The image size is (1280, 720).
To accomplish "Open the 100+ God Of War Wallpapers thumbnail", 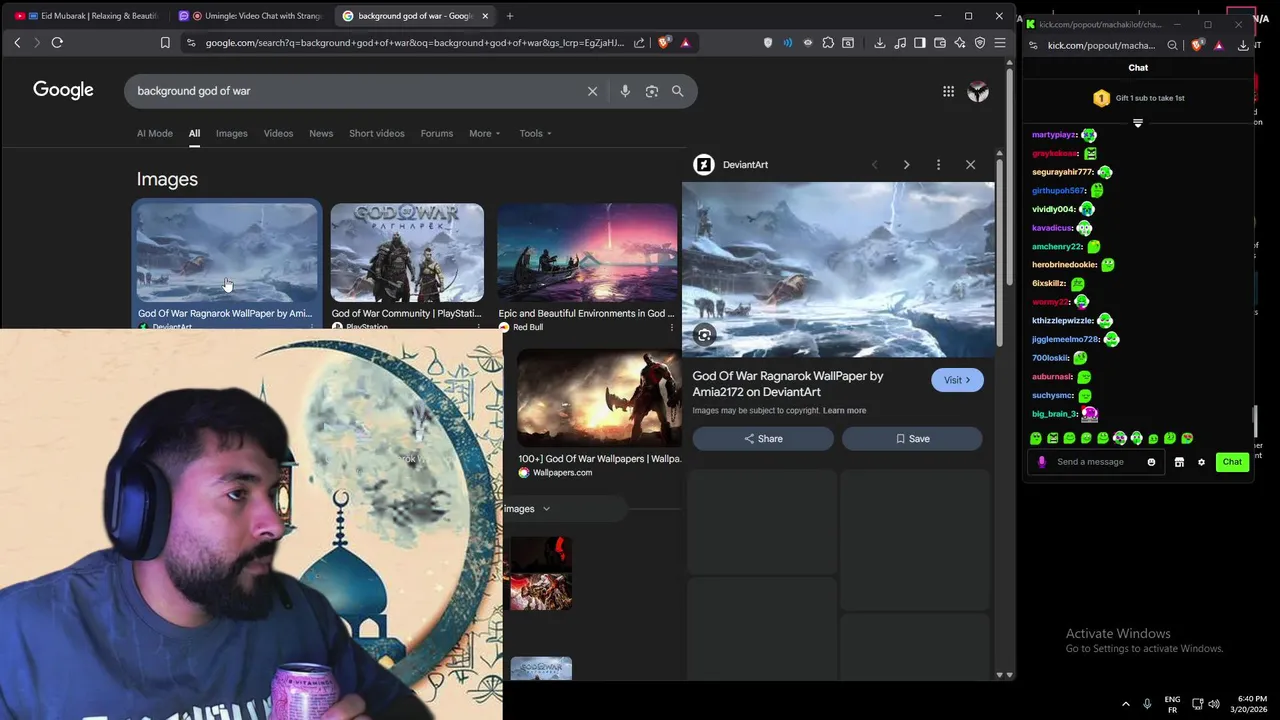I will [599, 397].
